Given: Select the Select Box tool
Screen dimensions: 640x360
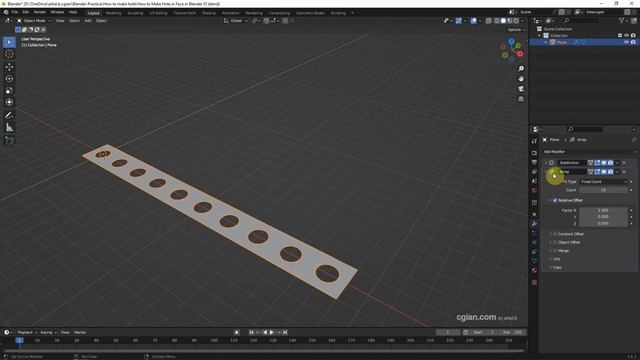Looking at the screenshot, I should (x=9, y=42).
